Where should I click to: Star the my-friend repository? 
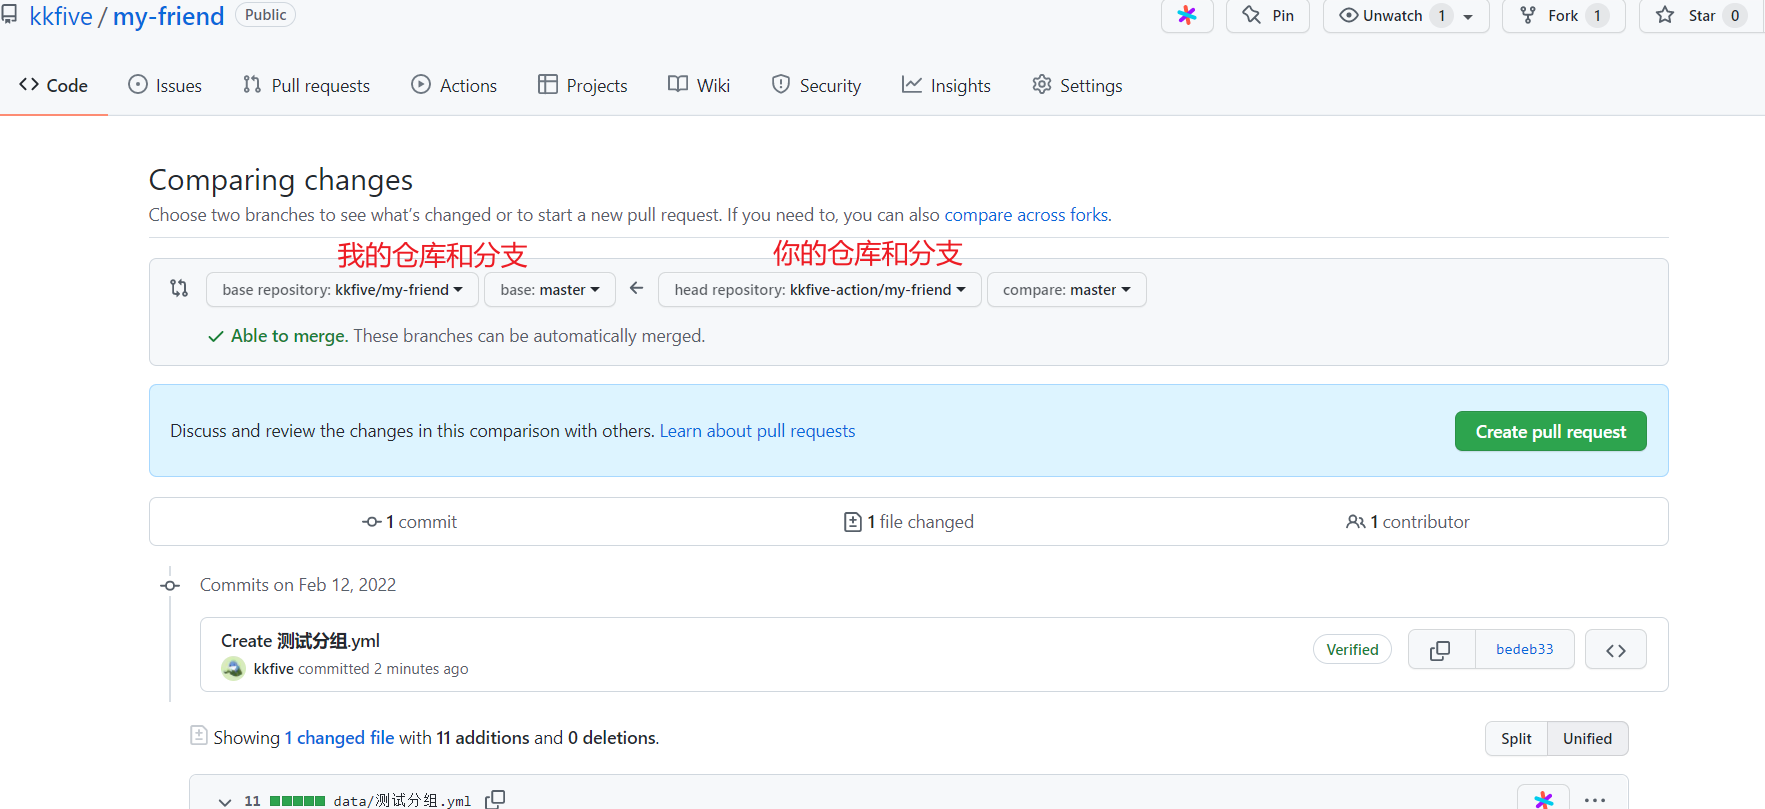coord(1702,15)
